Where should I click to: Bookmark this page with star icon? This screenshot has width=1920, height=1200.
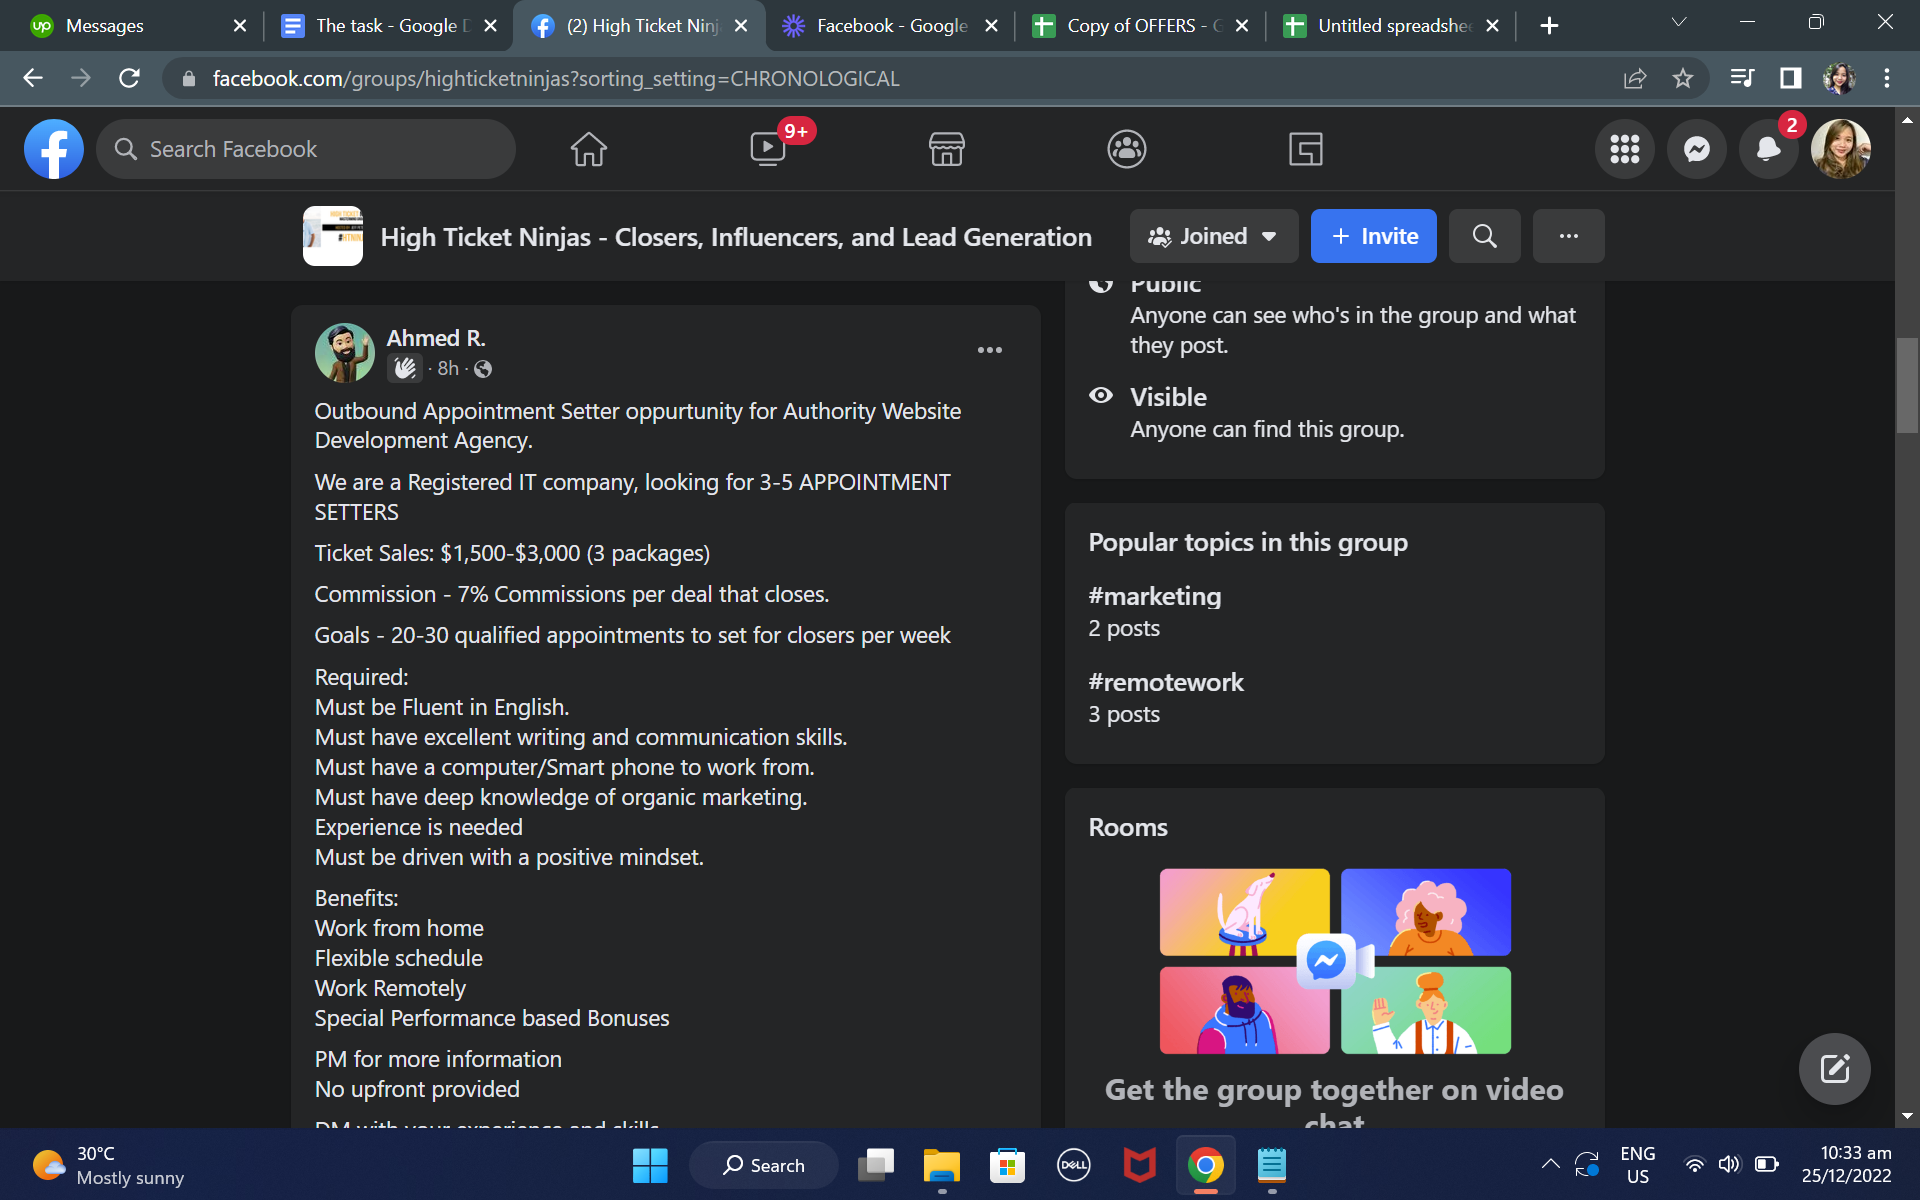point(1683,78)
